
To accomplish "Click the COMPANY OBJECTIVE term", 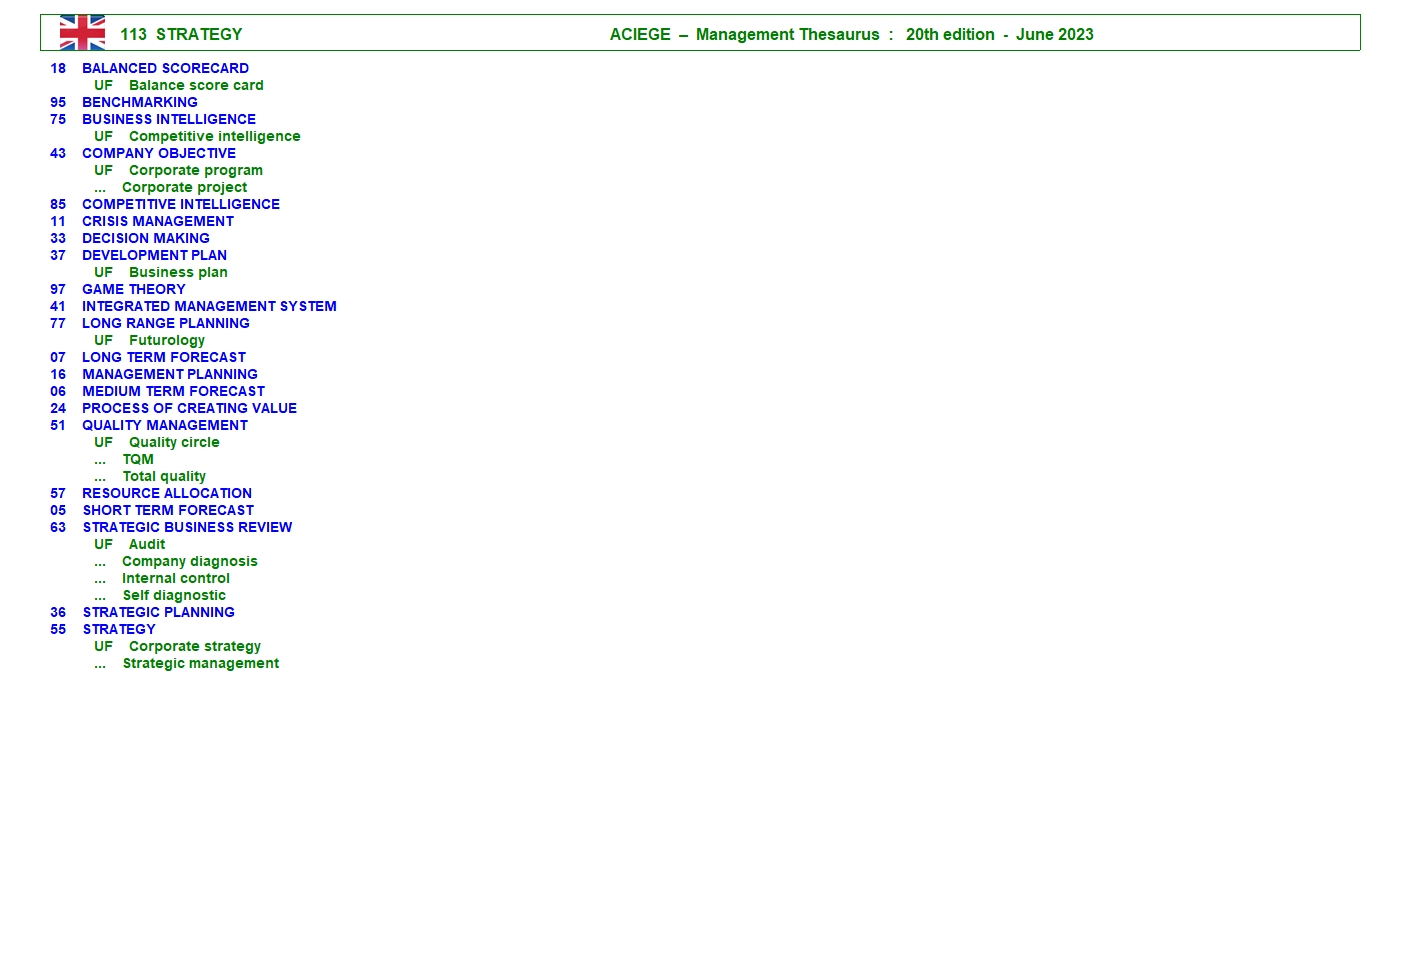I will click(158, 153).
